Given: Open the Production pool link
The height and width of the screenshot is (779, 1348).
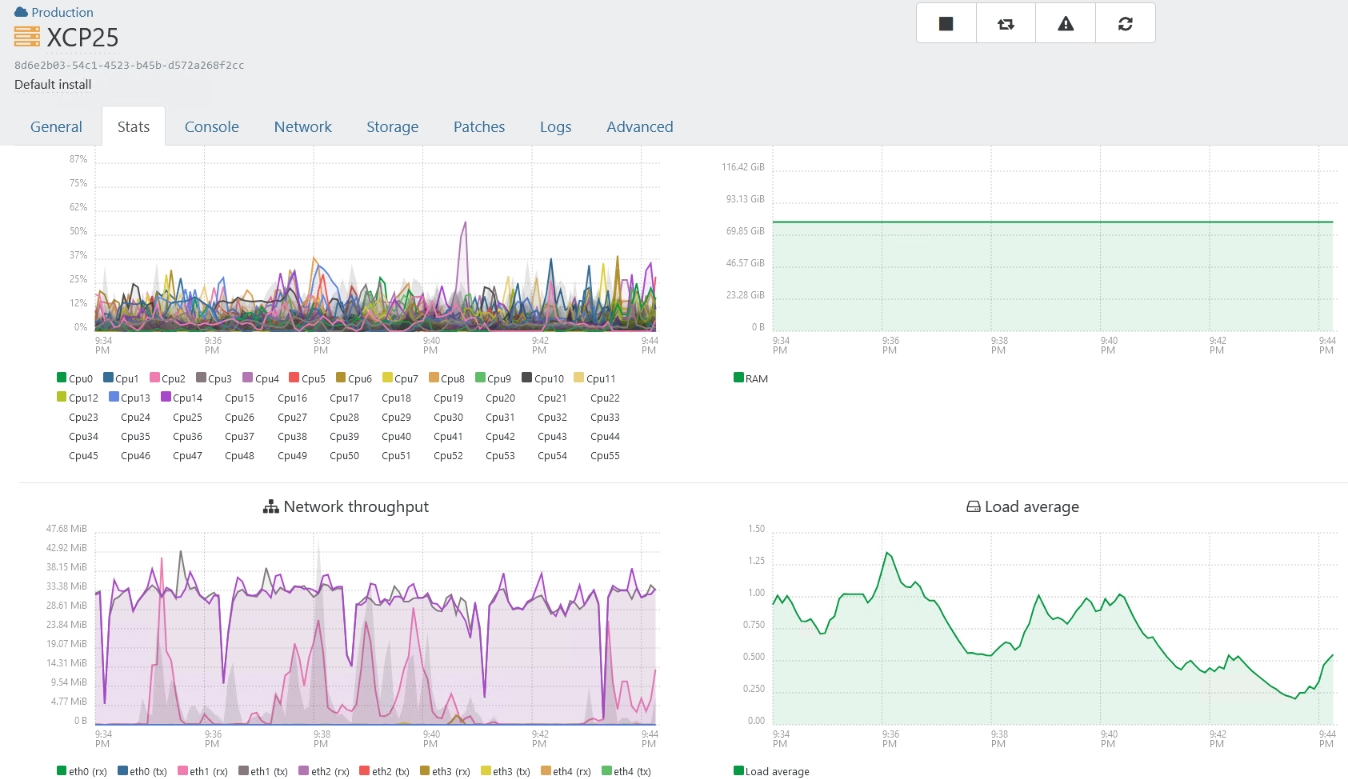Looking at the screenshot, I should pyautogui.click(x=62, y=12).
